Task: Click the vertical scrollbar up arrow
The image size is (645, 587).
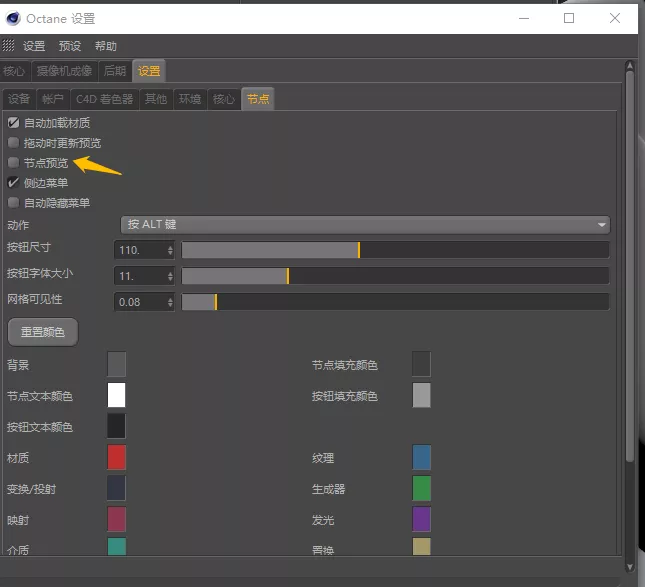Action: [630, 65]
